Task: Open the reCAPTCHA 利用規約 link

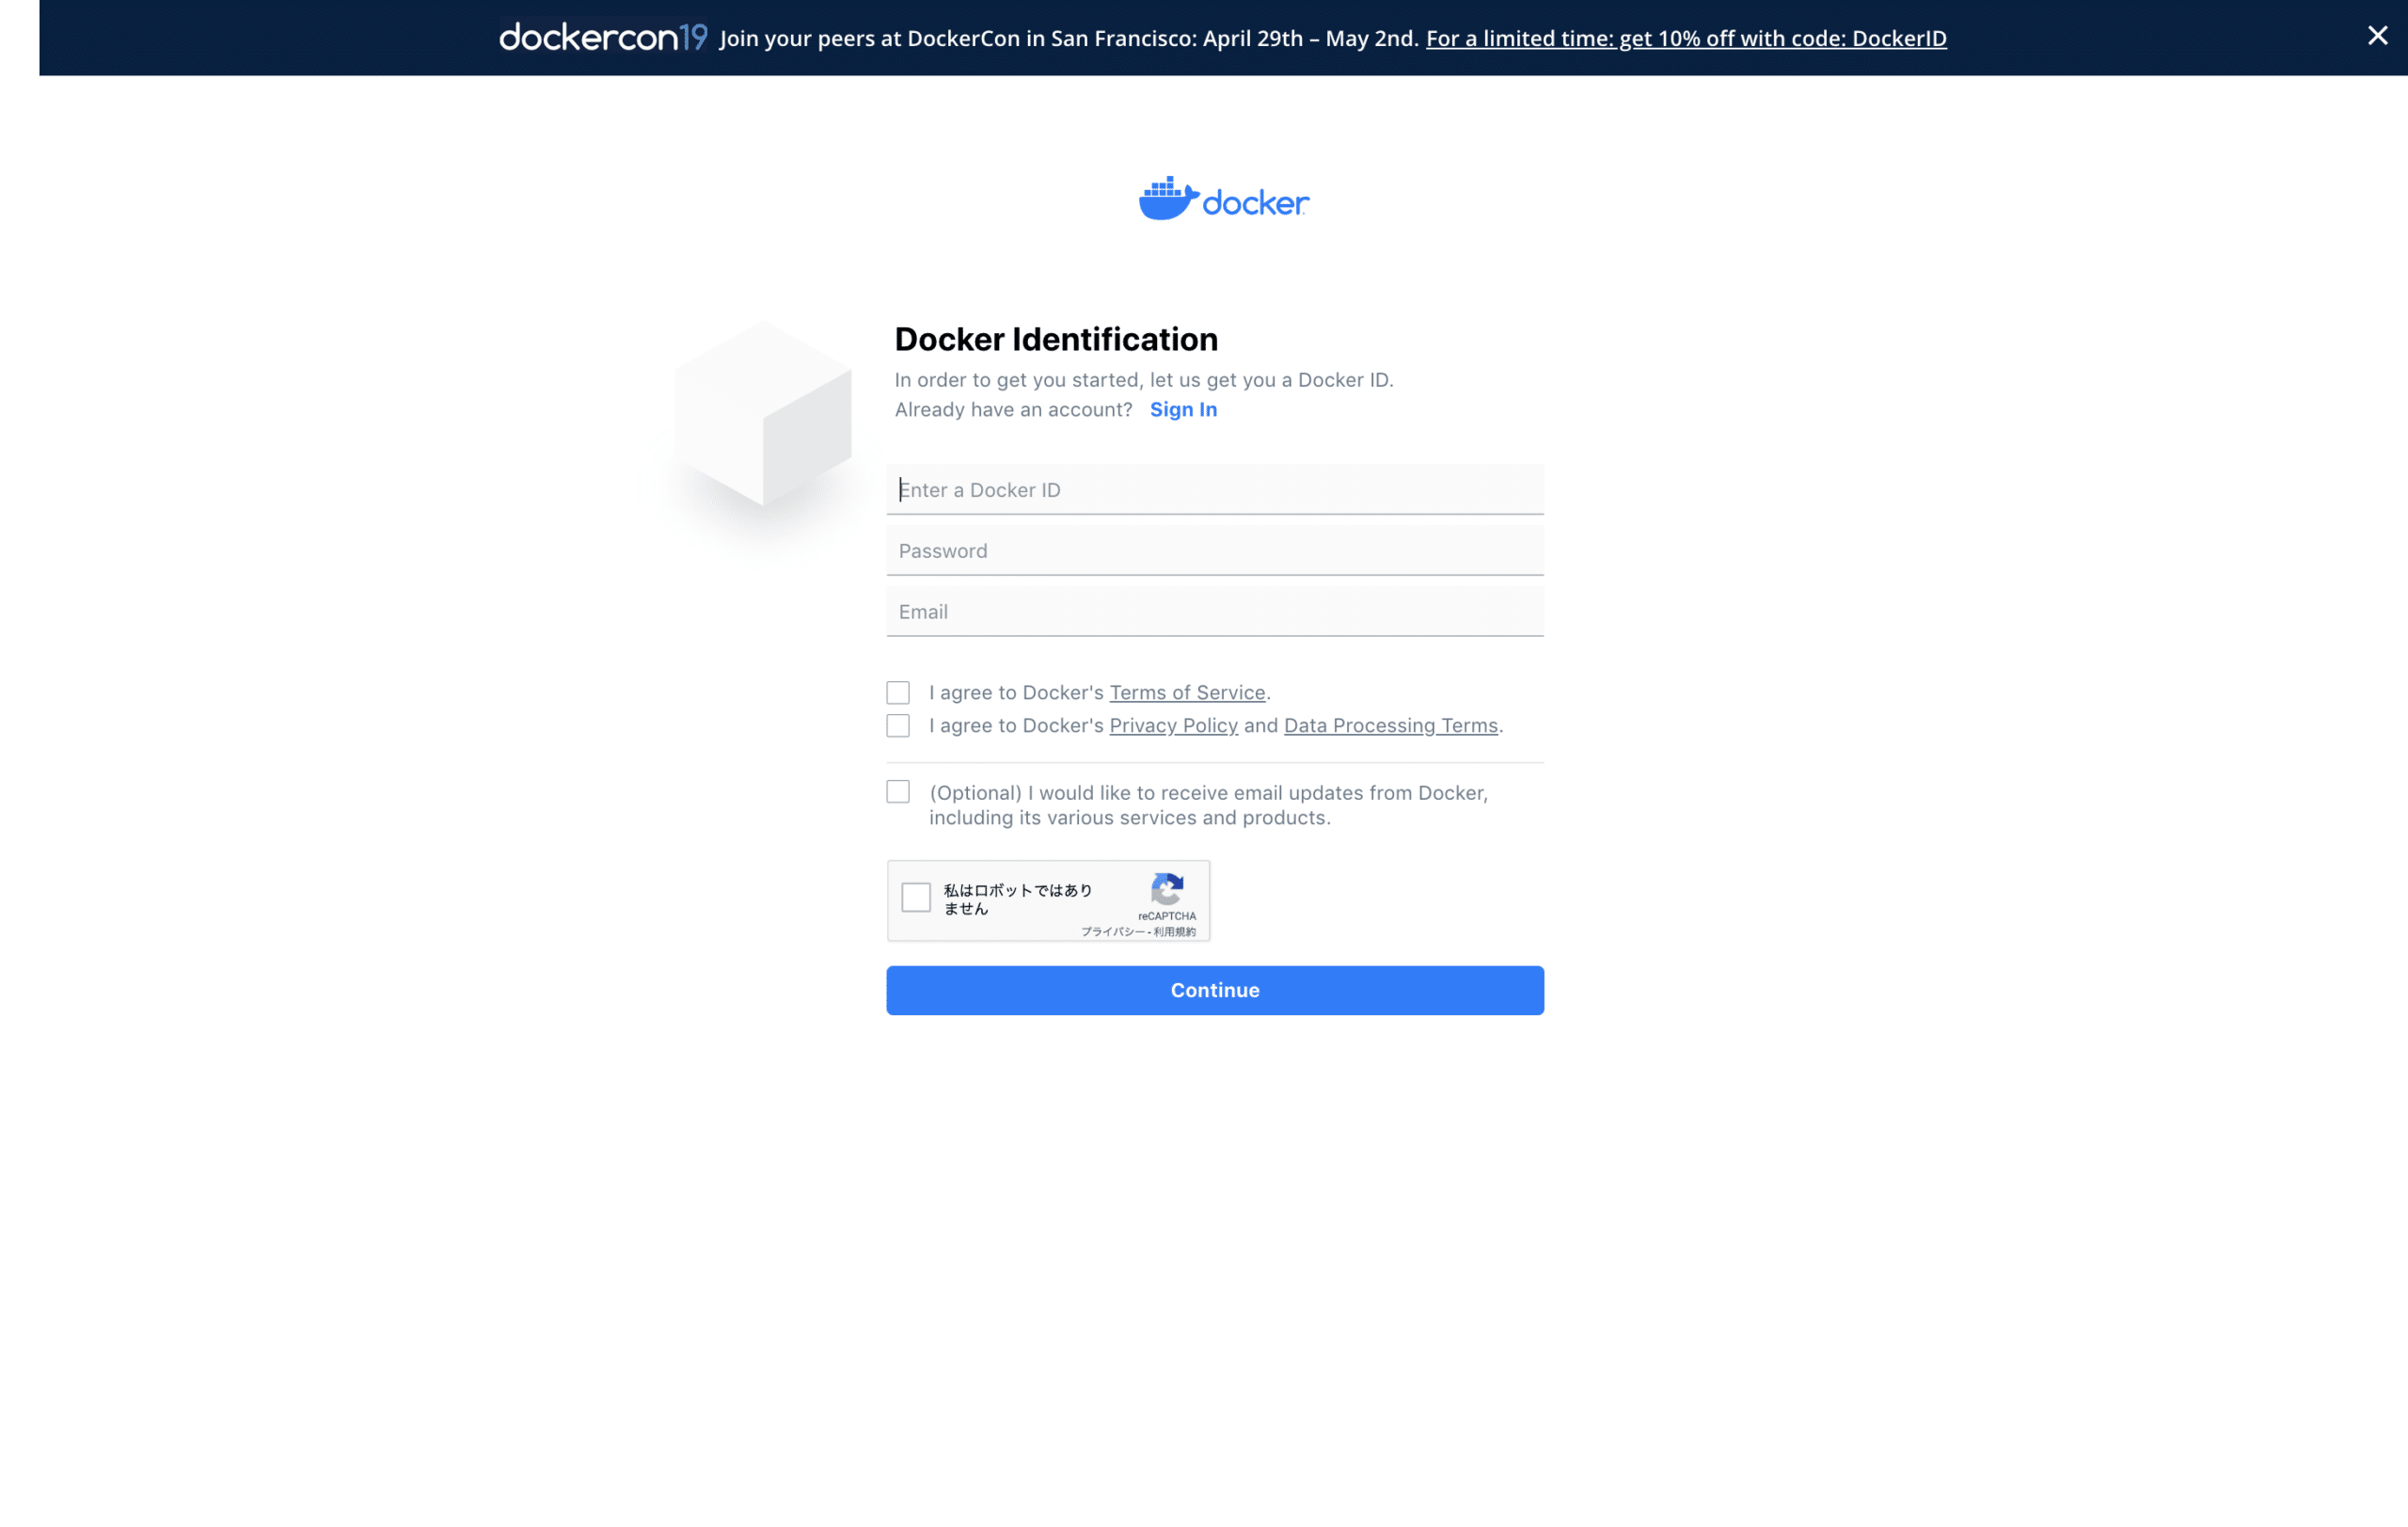Action: 1174,931
